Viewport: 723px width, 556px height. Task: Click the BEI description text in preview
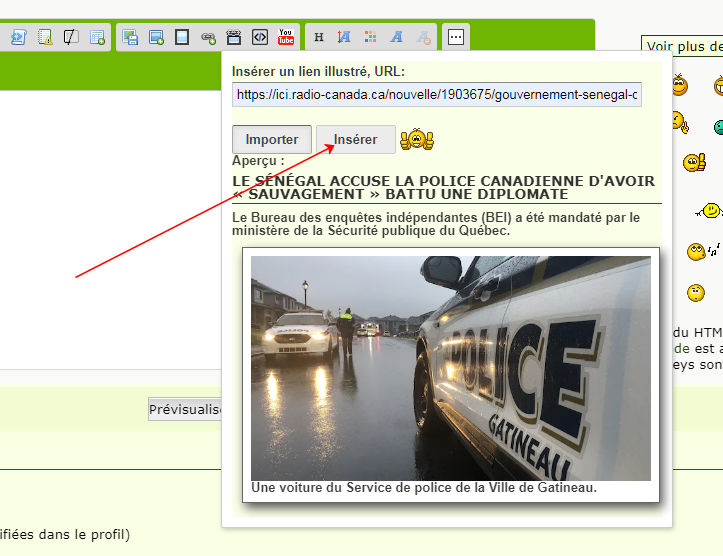[x=436, y=224]
